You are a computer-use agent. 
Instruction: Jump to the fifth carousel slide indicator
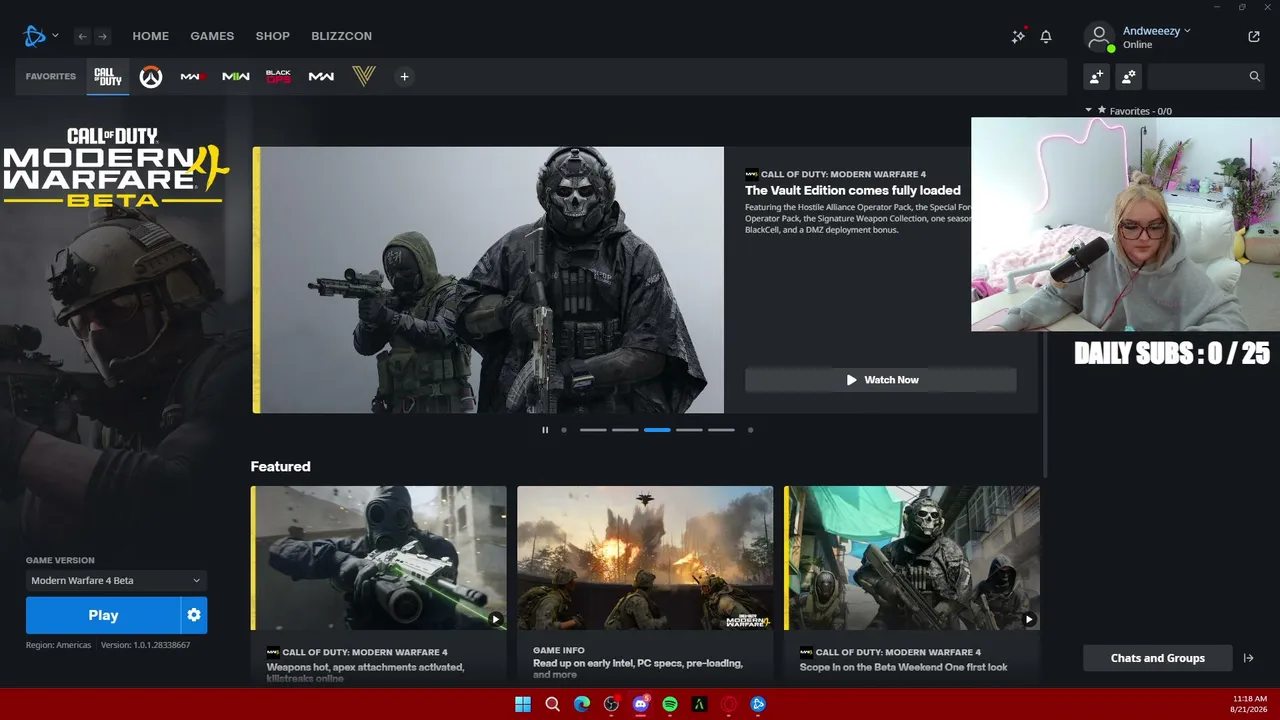point(721,430)
